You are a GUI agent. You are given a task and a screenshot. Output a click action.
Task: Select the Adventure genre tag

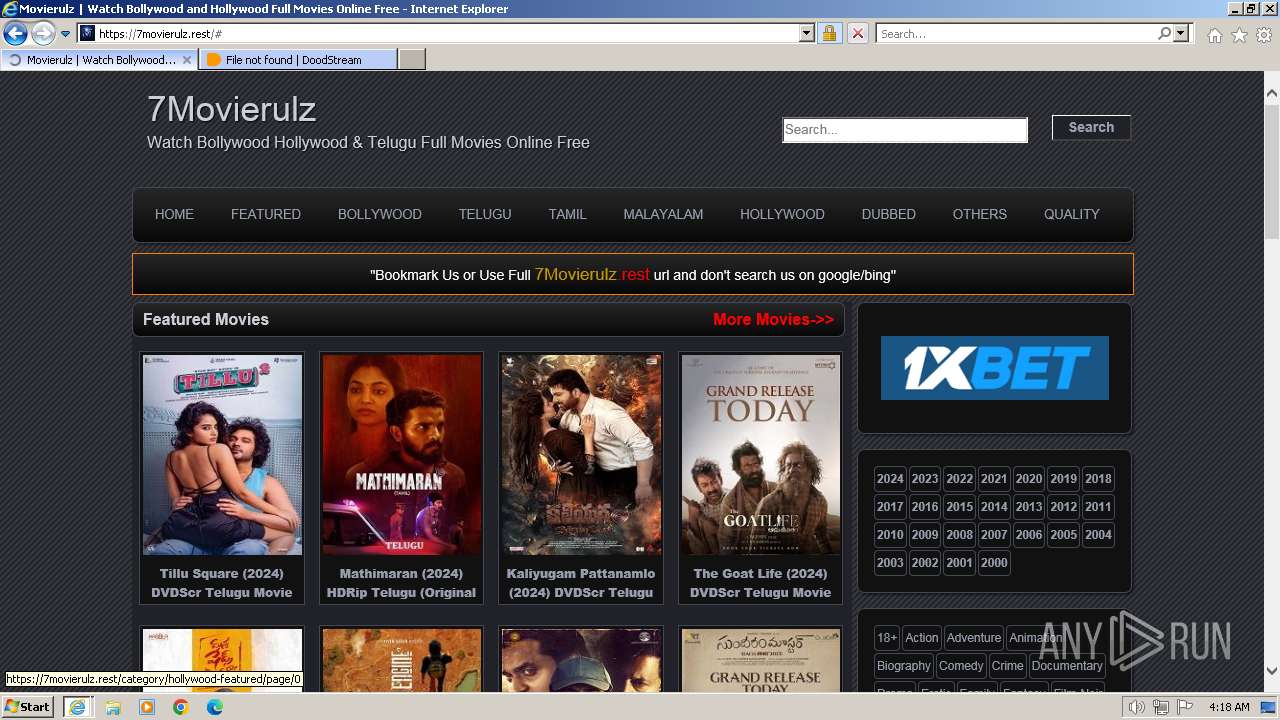974,638
